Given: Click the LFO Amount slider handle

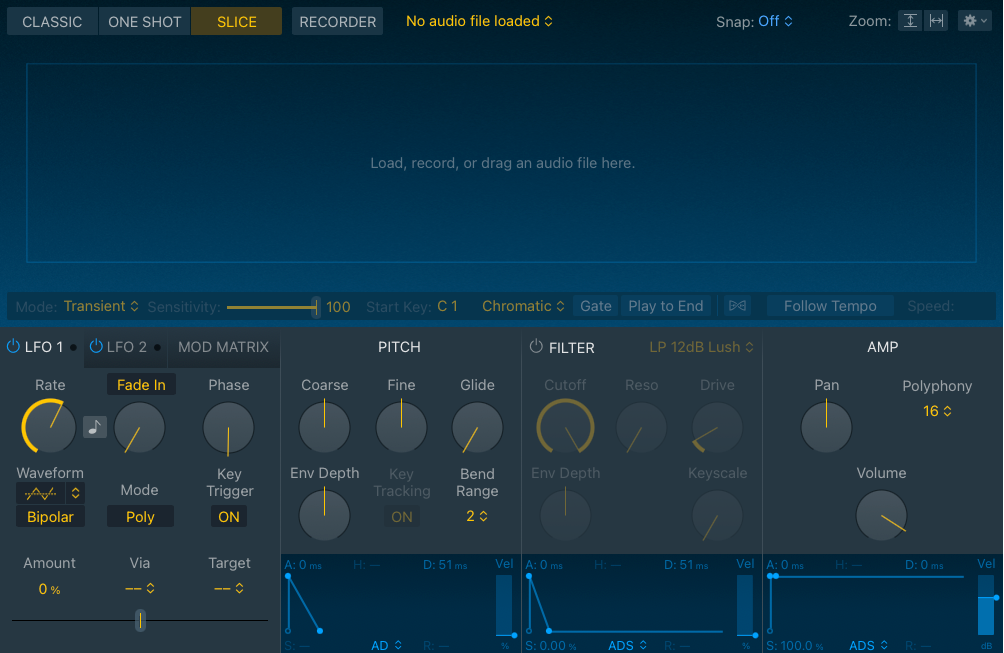Looking at the screenshot, I should 140,620.
